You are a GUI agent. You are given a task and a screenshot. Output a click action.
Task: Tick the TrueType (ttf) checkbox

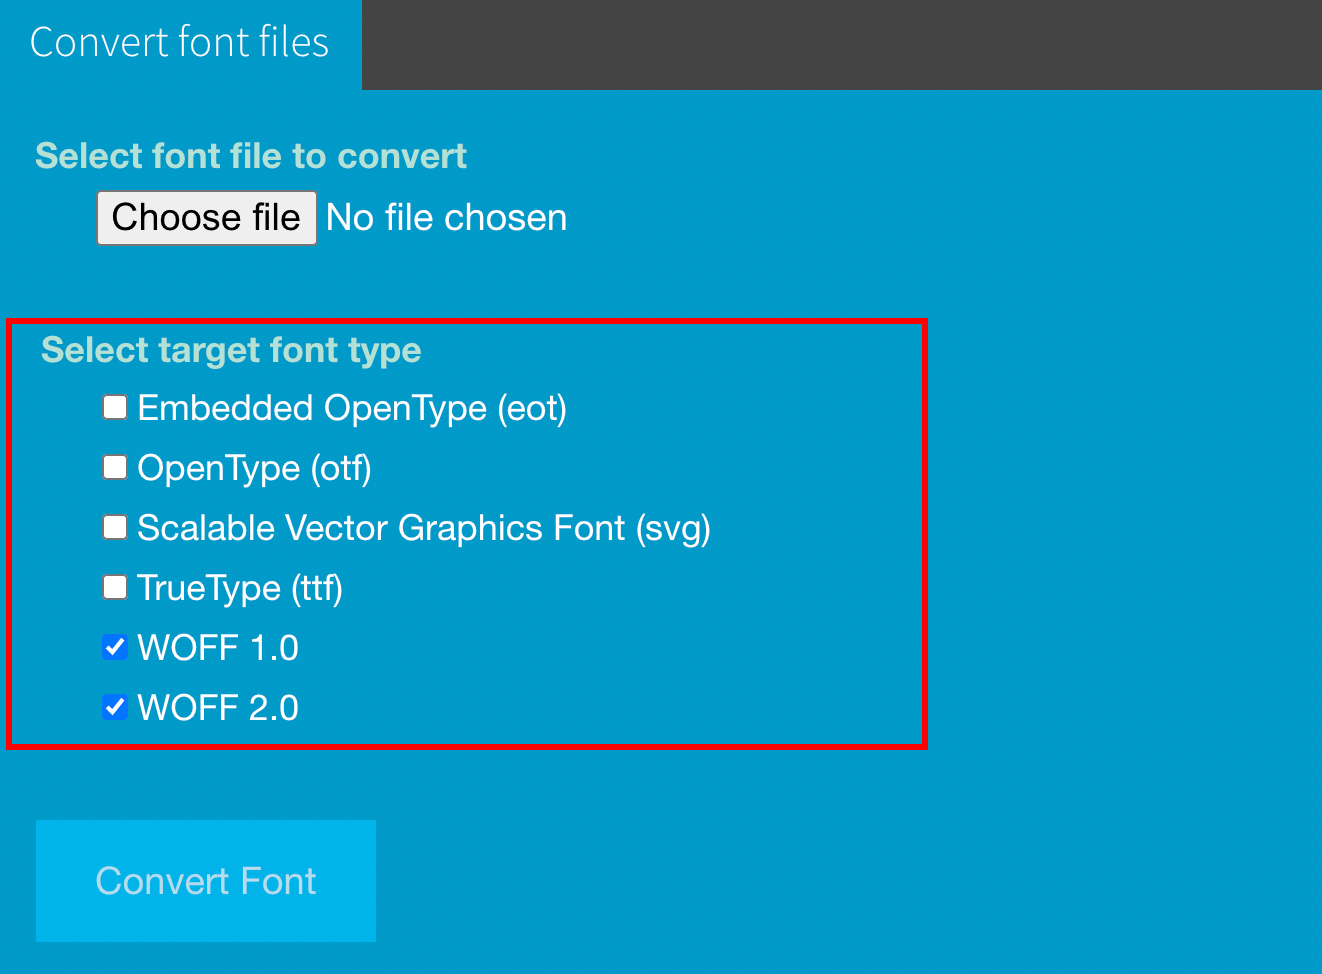(x=115, y=587)
